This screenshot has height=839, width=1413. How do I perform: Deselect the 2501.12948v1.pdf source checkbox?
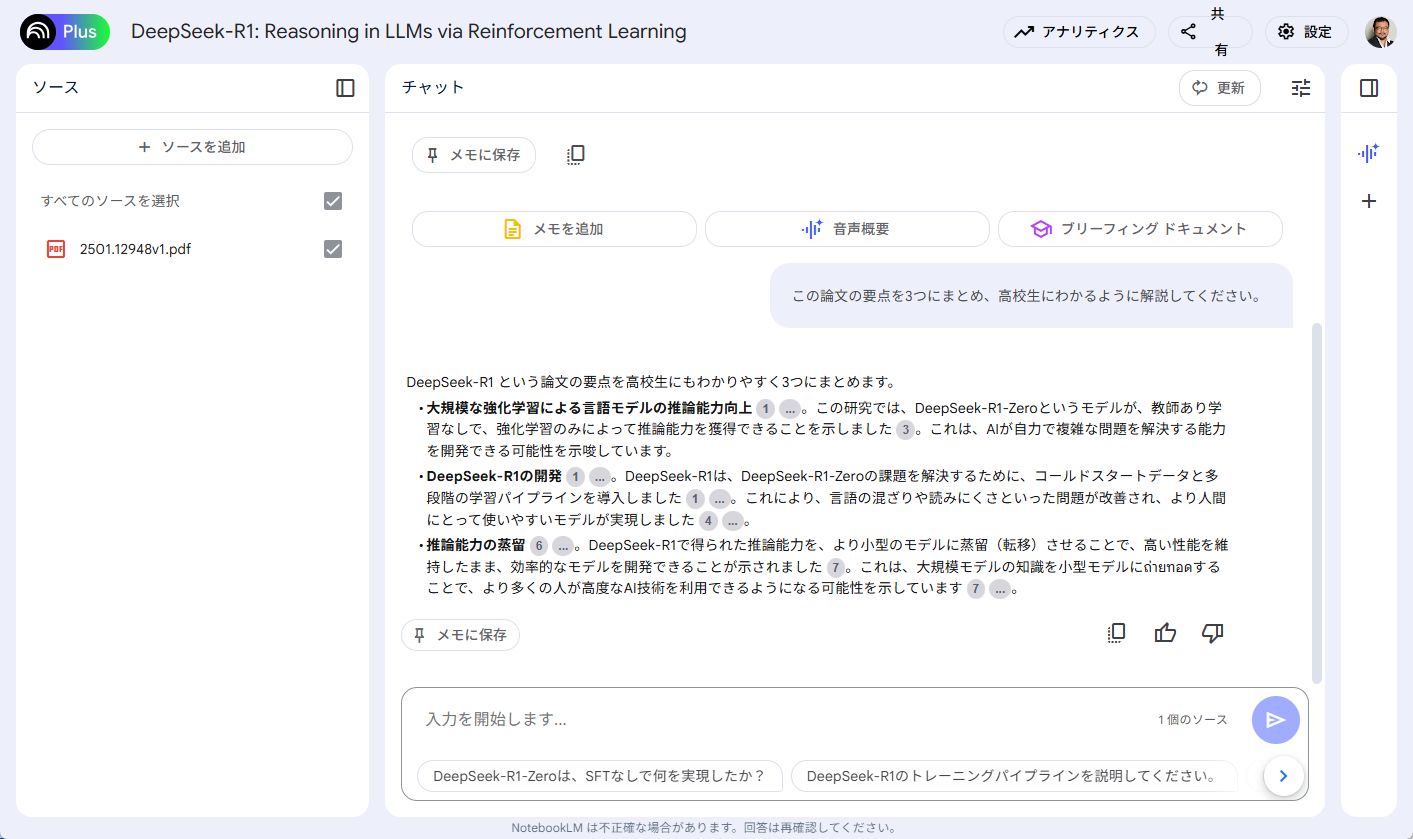pos(332,249)
